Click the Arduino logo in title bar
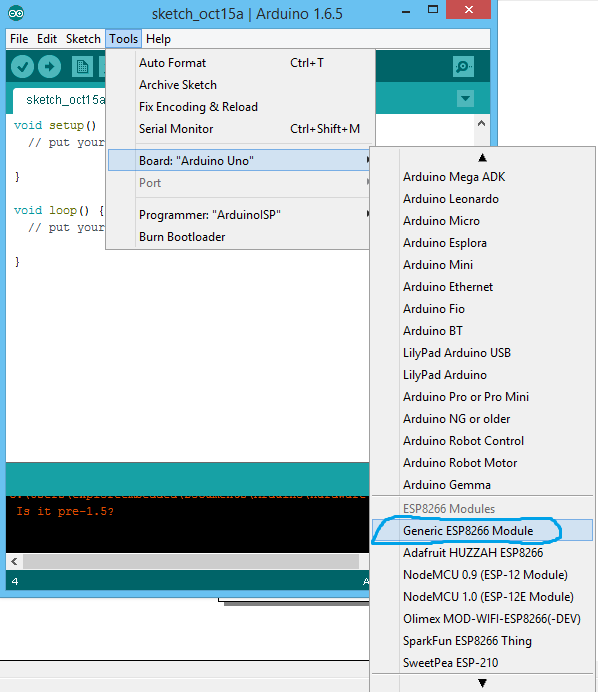The height and width of the screenshot is (692, 598). coord(16,13)
